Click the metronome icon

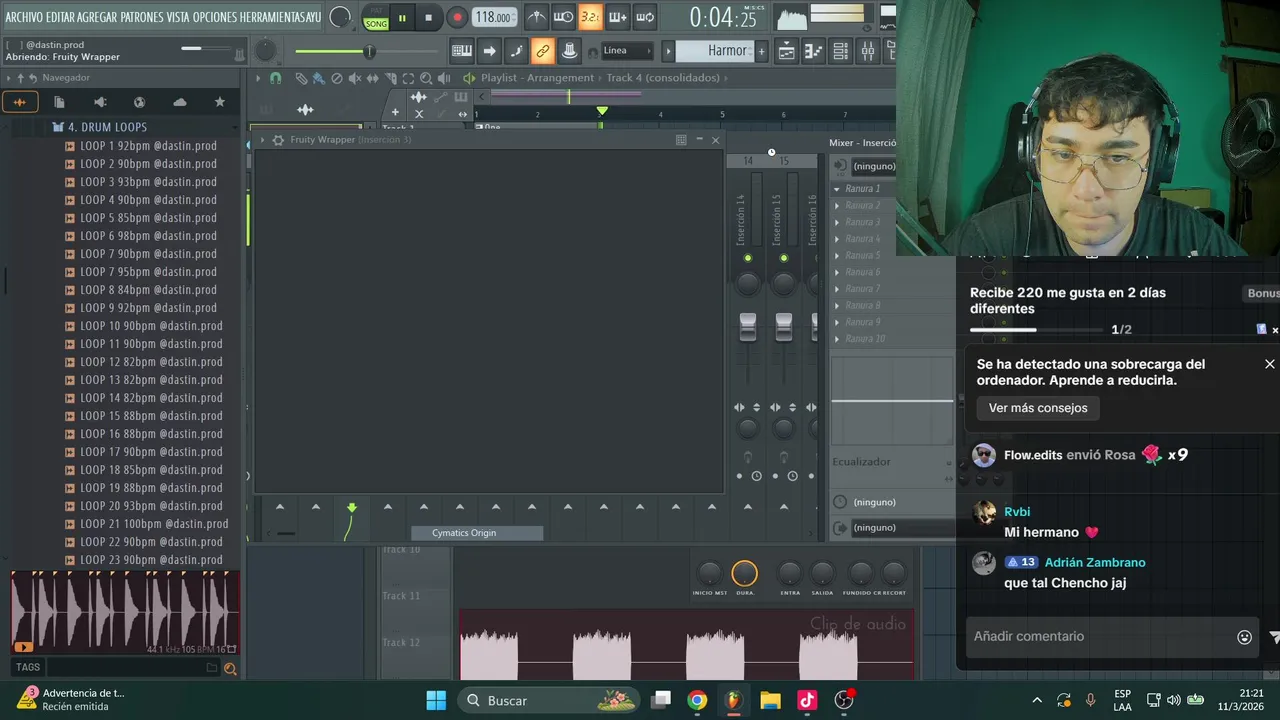[x=537, y=17]
